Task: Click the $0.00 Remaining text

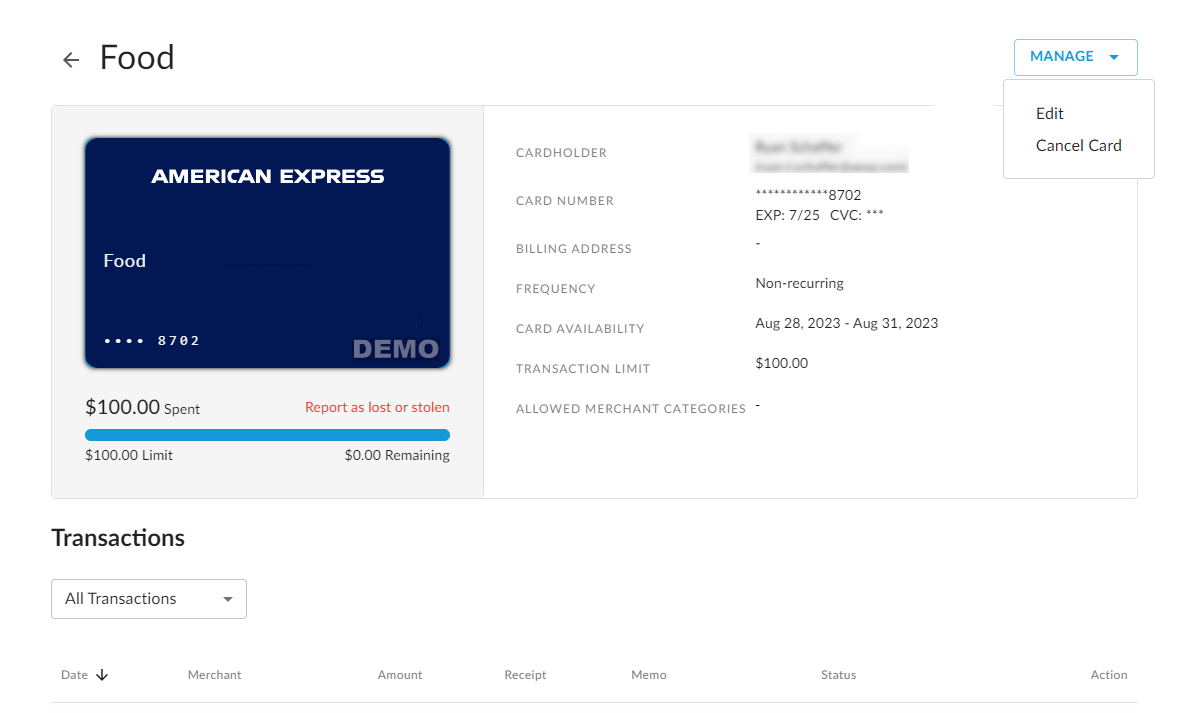Action: [396, 455]
